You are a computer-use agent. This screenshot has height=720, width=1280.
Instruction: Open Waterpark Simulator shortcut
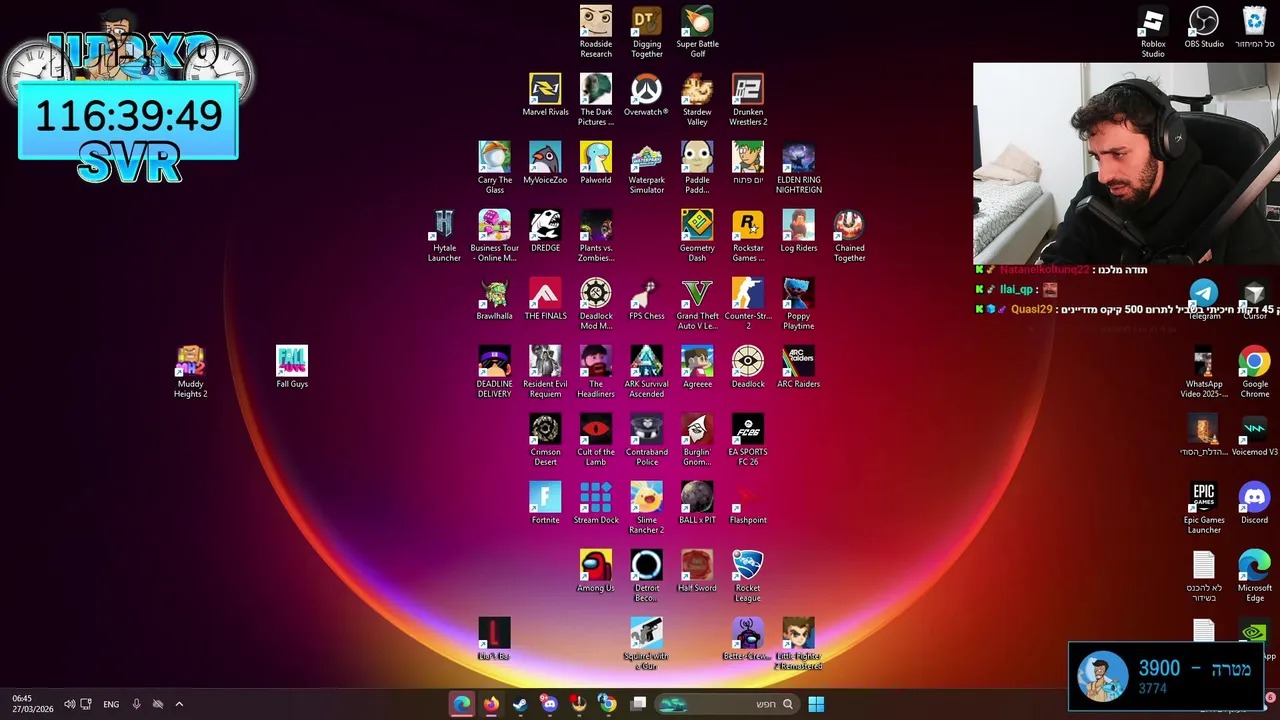coord(647,168)
